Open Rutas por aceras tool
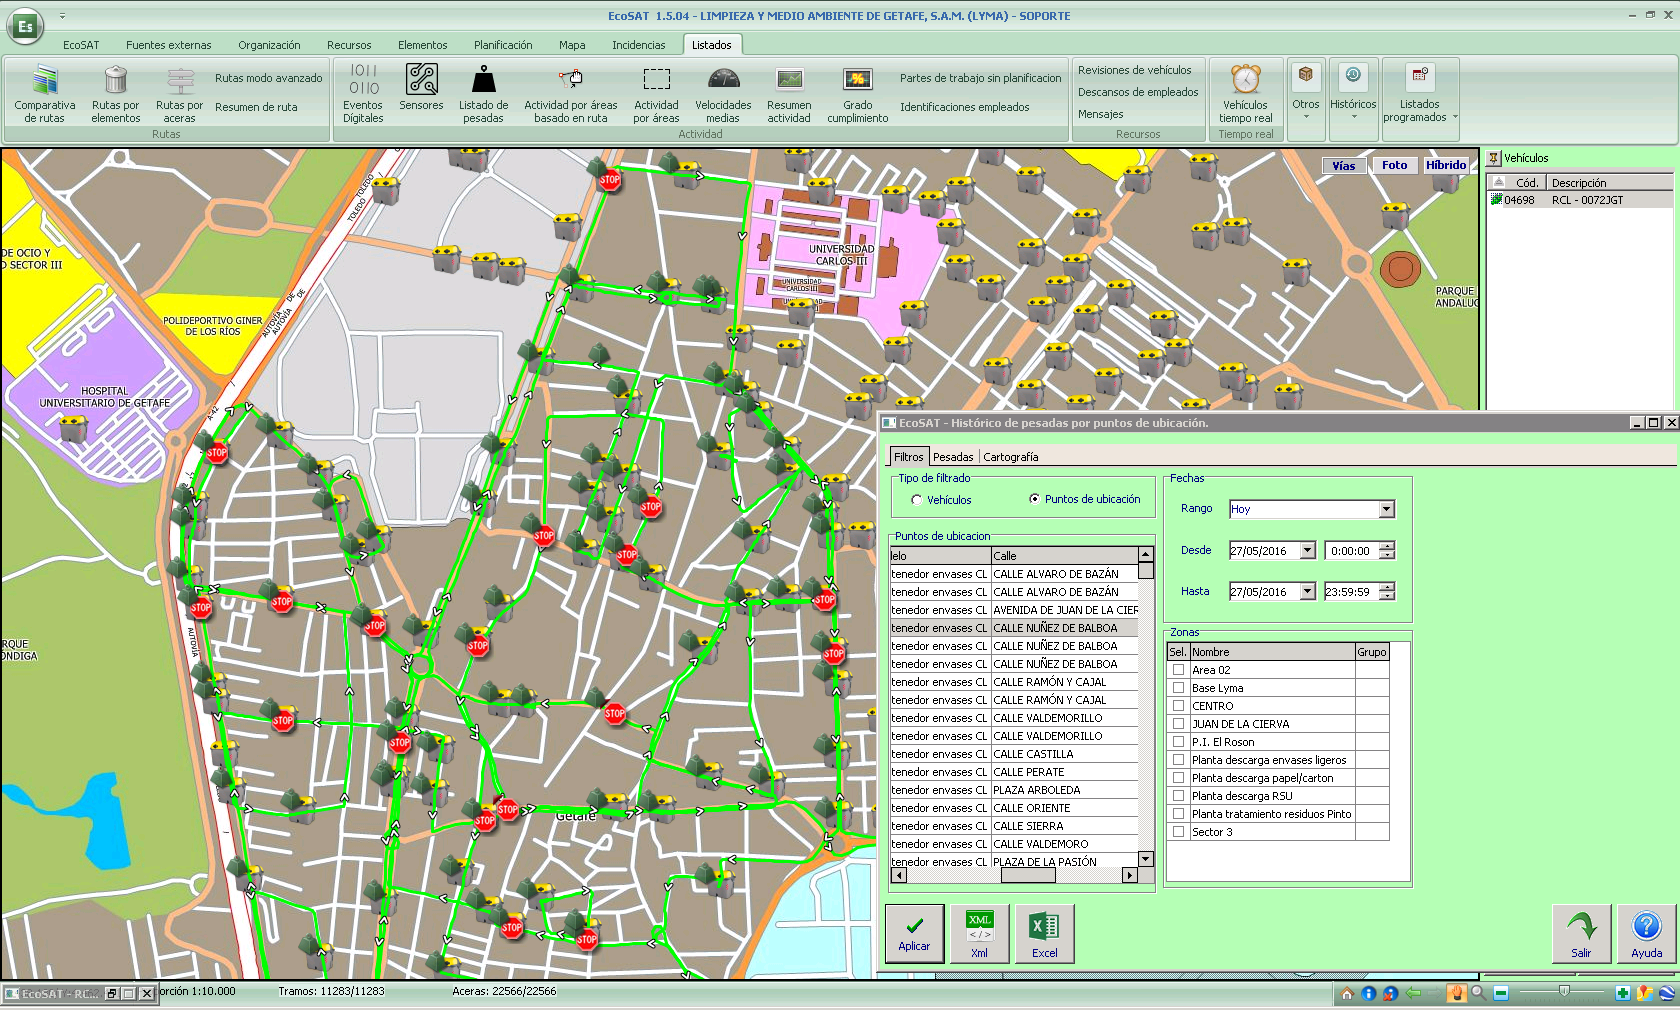Image resolution: width=1680 pixels, height=1010 pixels. (x=180, y=93)
